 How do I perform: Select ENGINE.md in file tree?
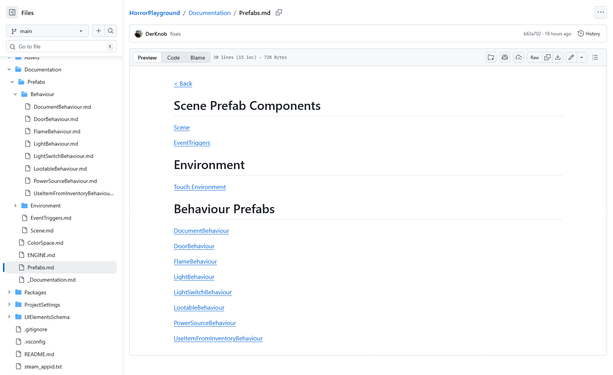41,255
